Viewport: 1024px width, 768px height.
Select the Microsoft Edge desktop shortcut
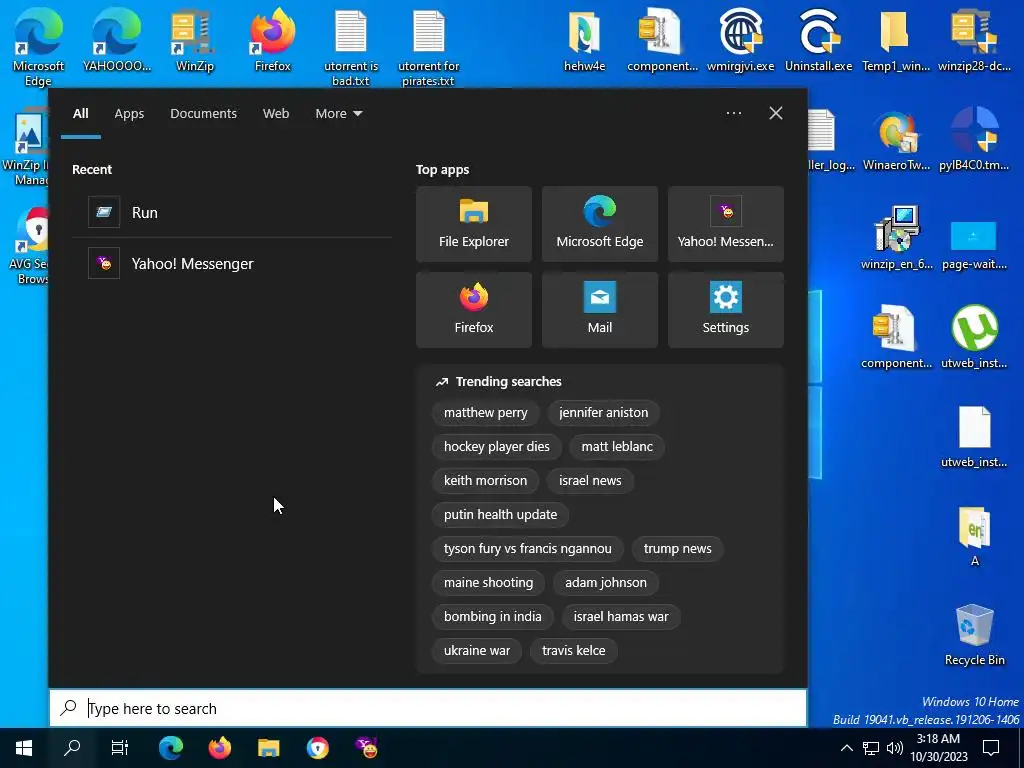38,48
